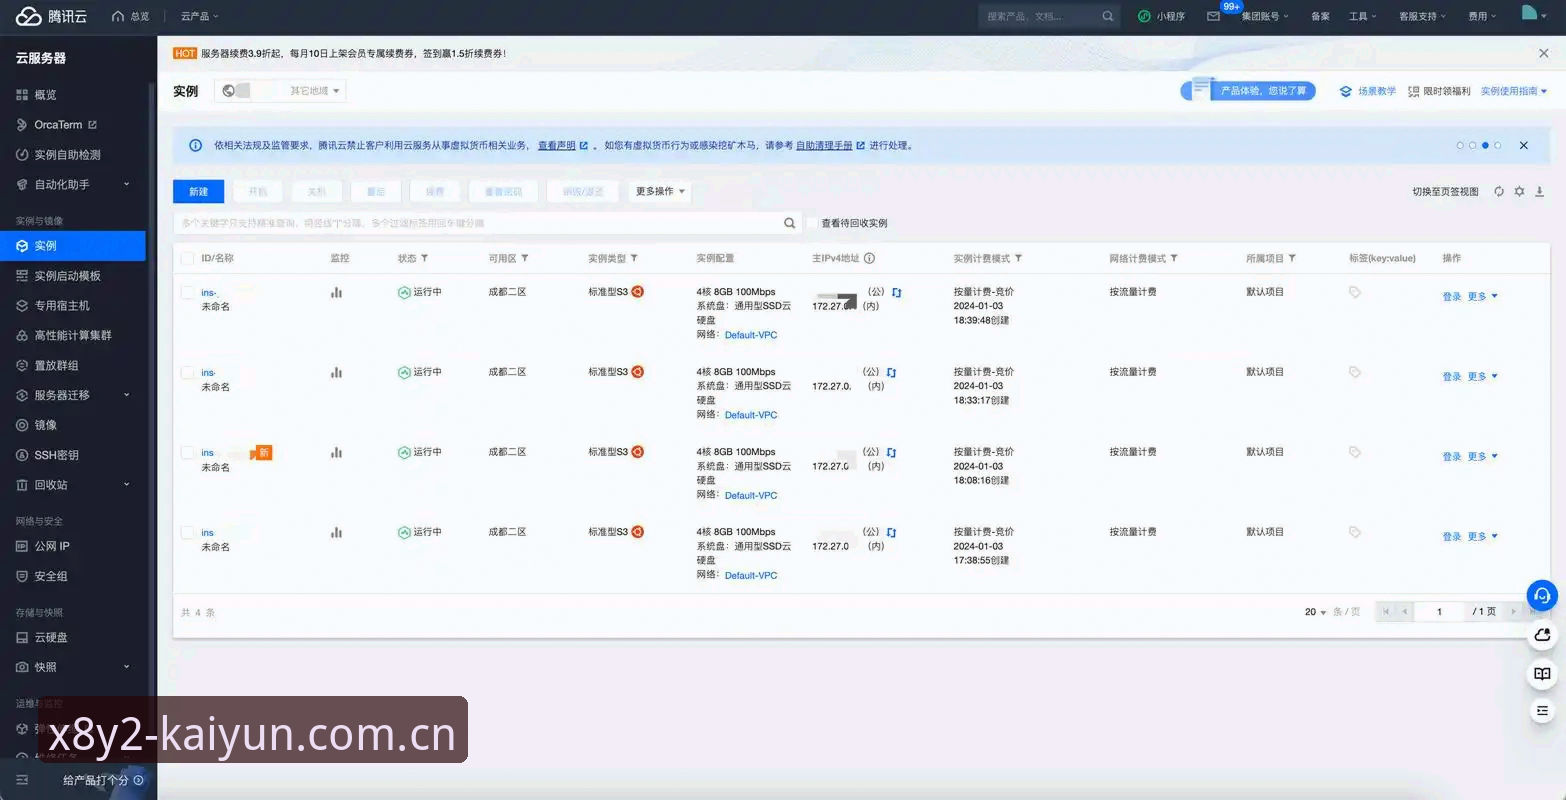This screenshot has height=800, width=1566.
Task: Filter by 状态 column funnel icon
Action: [x=424, y=258]
